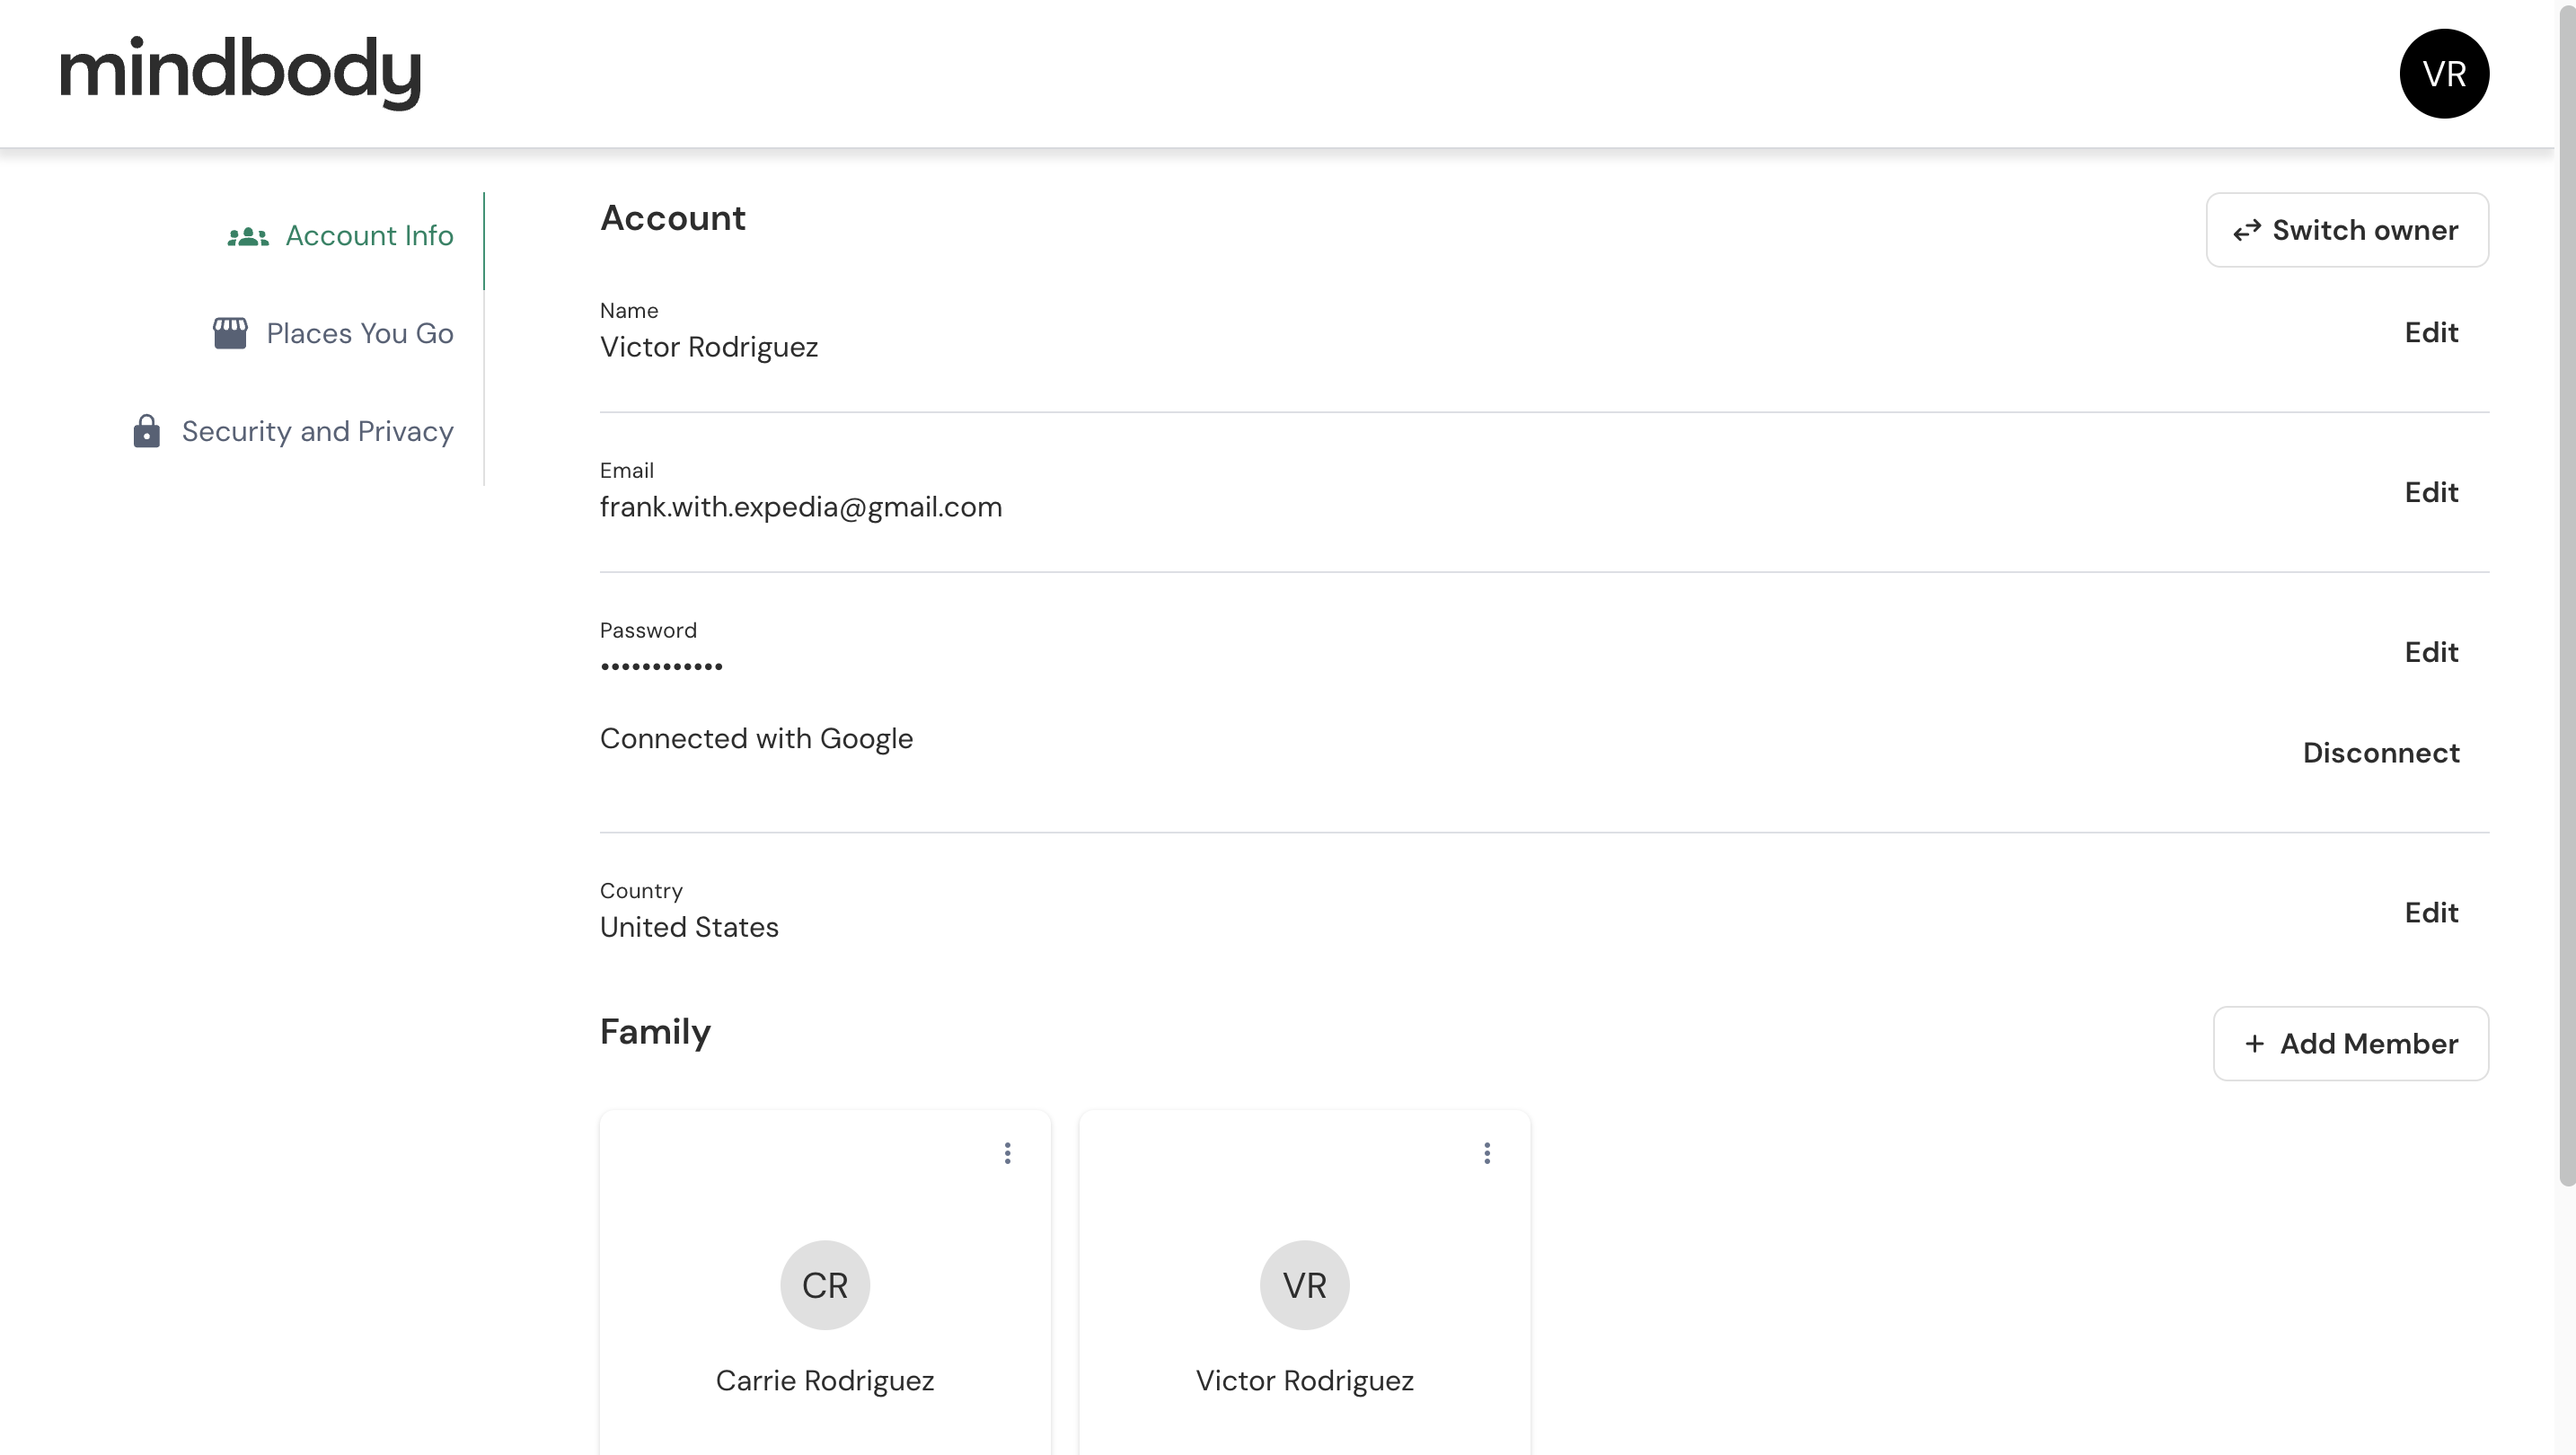Click the mindbody logo
Image resolution: width=2576 pixels, height=1455 pixels.
pyautogui.click(x=240, y=73)
